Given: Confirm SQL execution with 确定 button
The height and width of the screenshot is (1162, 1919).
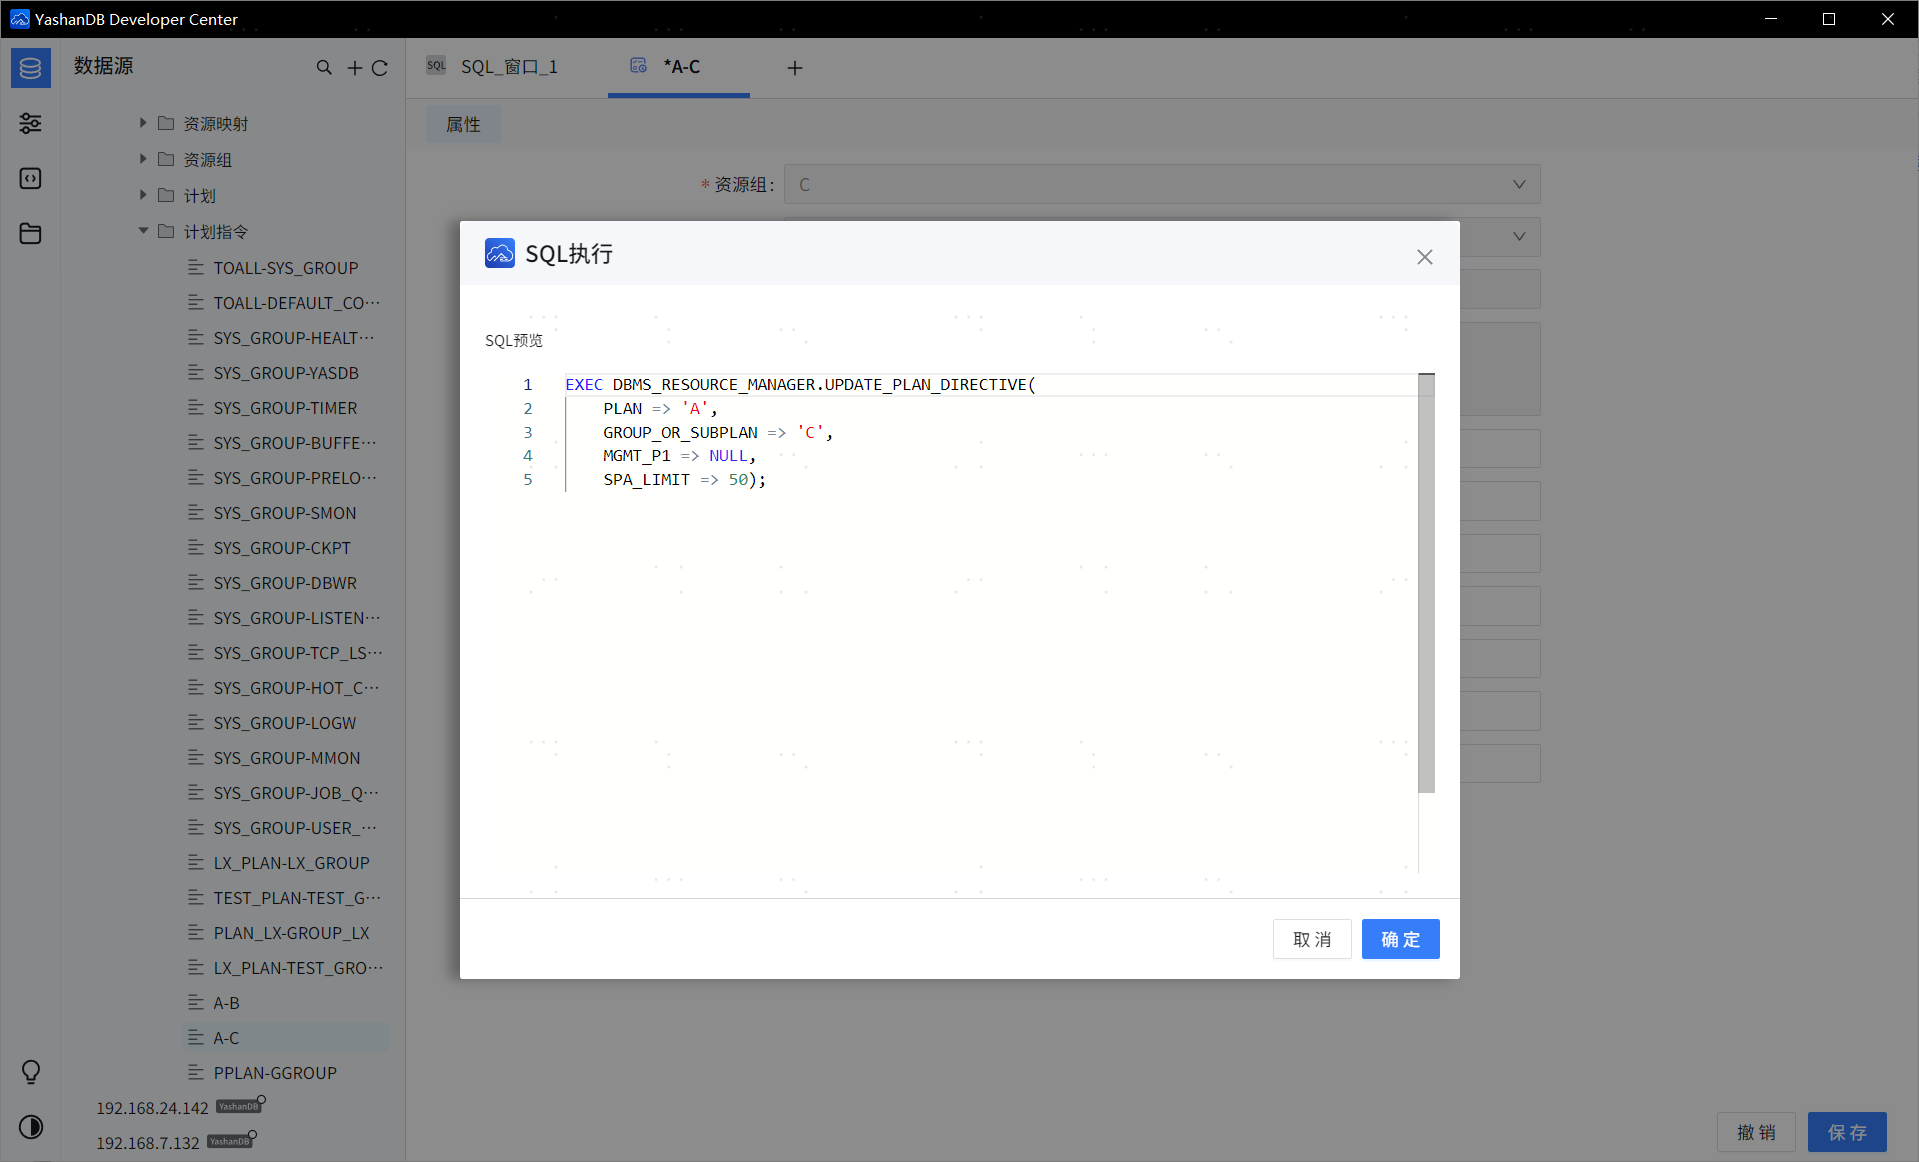Looking at the screenshot, I should pyautogui.click(x=1400, y=939).
